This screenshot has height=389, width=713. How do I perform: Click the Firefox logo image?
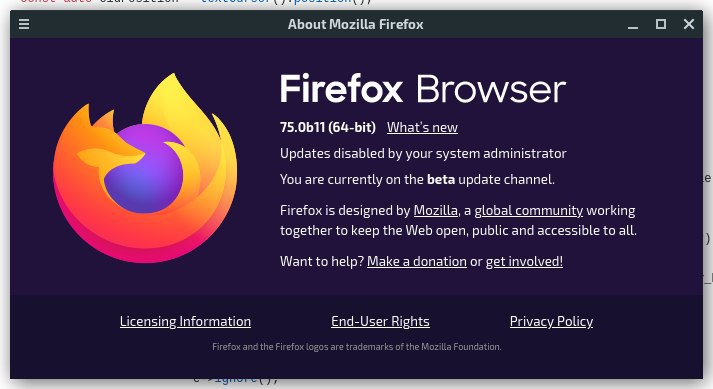pos(145,168)
